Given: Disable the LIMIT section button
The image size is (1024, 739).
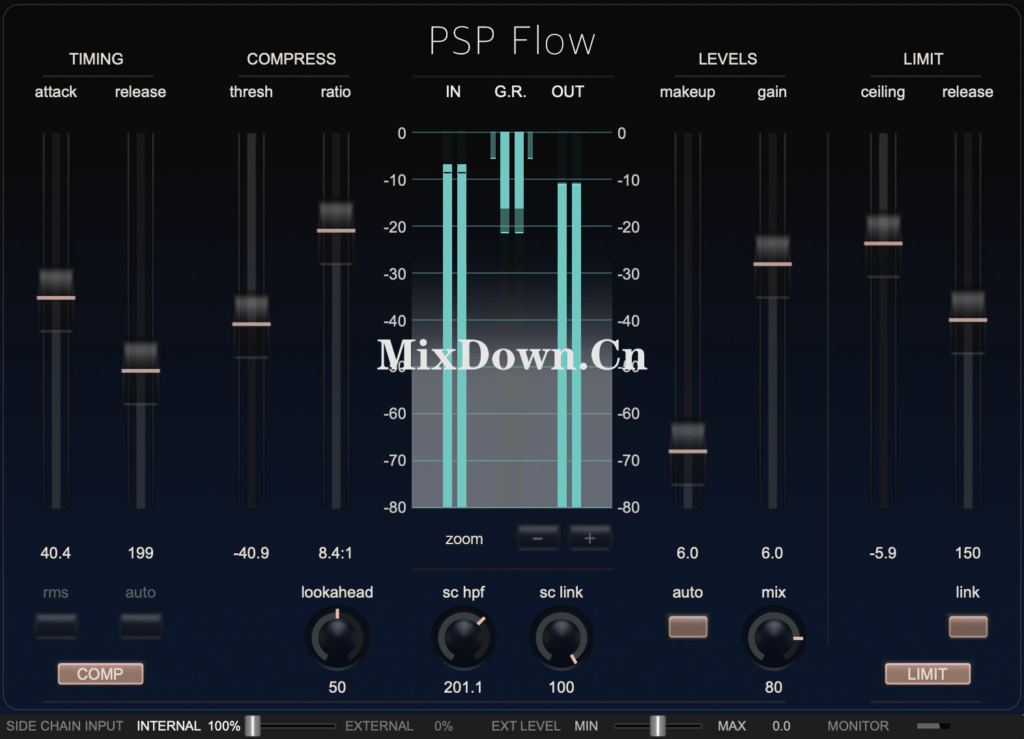Looking at the screenshot, I should pyautogui.click(x=927, y=674).
